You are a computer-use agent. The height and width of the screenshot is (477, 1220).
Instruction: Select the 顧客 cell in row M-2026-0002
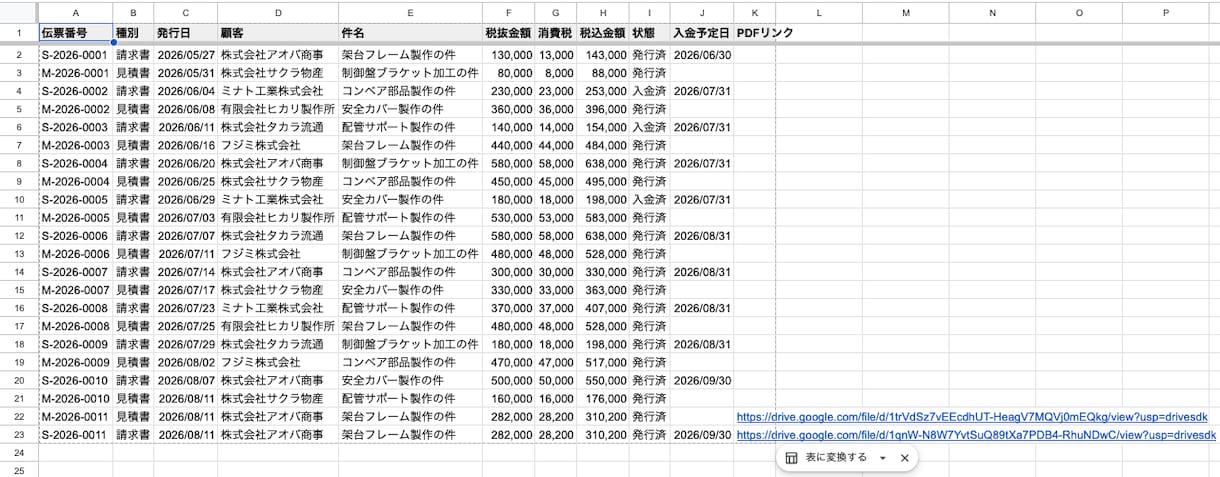pos(278,109)
